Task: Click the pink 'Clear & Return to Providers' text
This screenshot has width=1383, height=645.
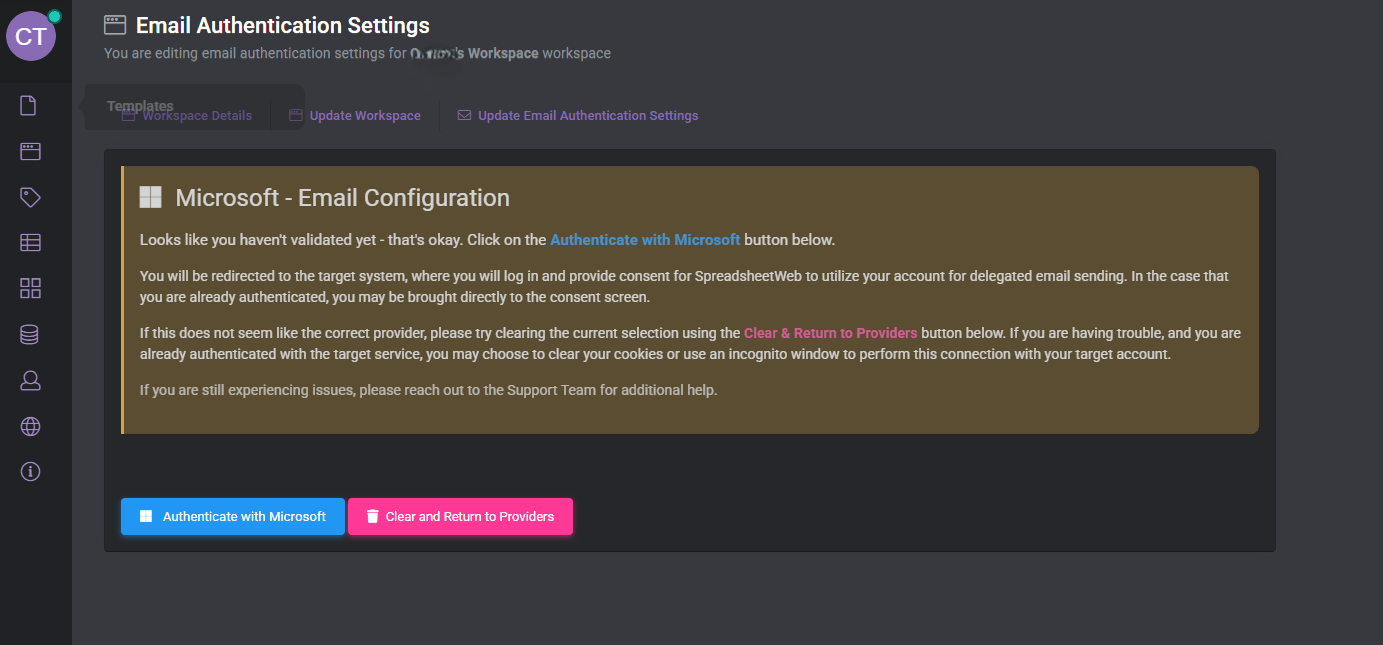Action: click(x=830, y=333)
